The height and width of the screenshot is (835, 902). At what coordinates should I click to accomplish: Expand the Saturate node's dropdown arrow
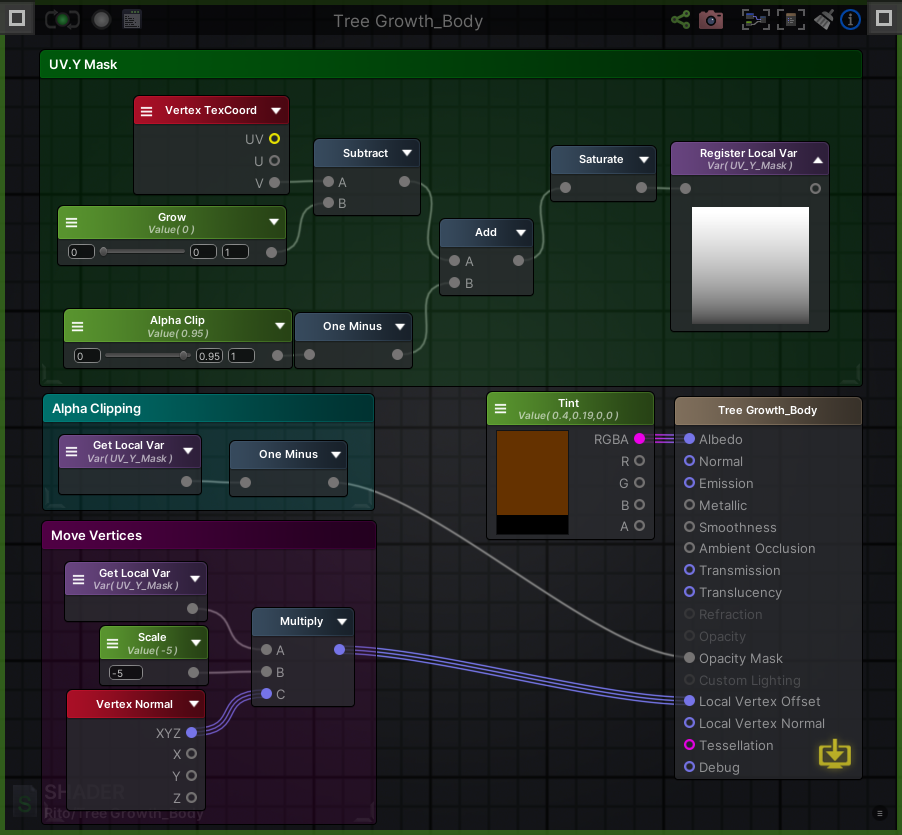click(644, 159)
